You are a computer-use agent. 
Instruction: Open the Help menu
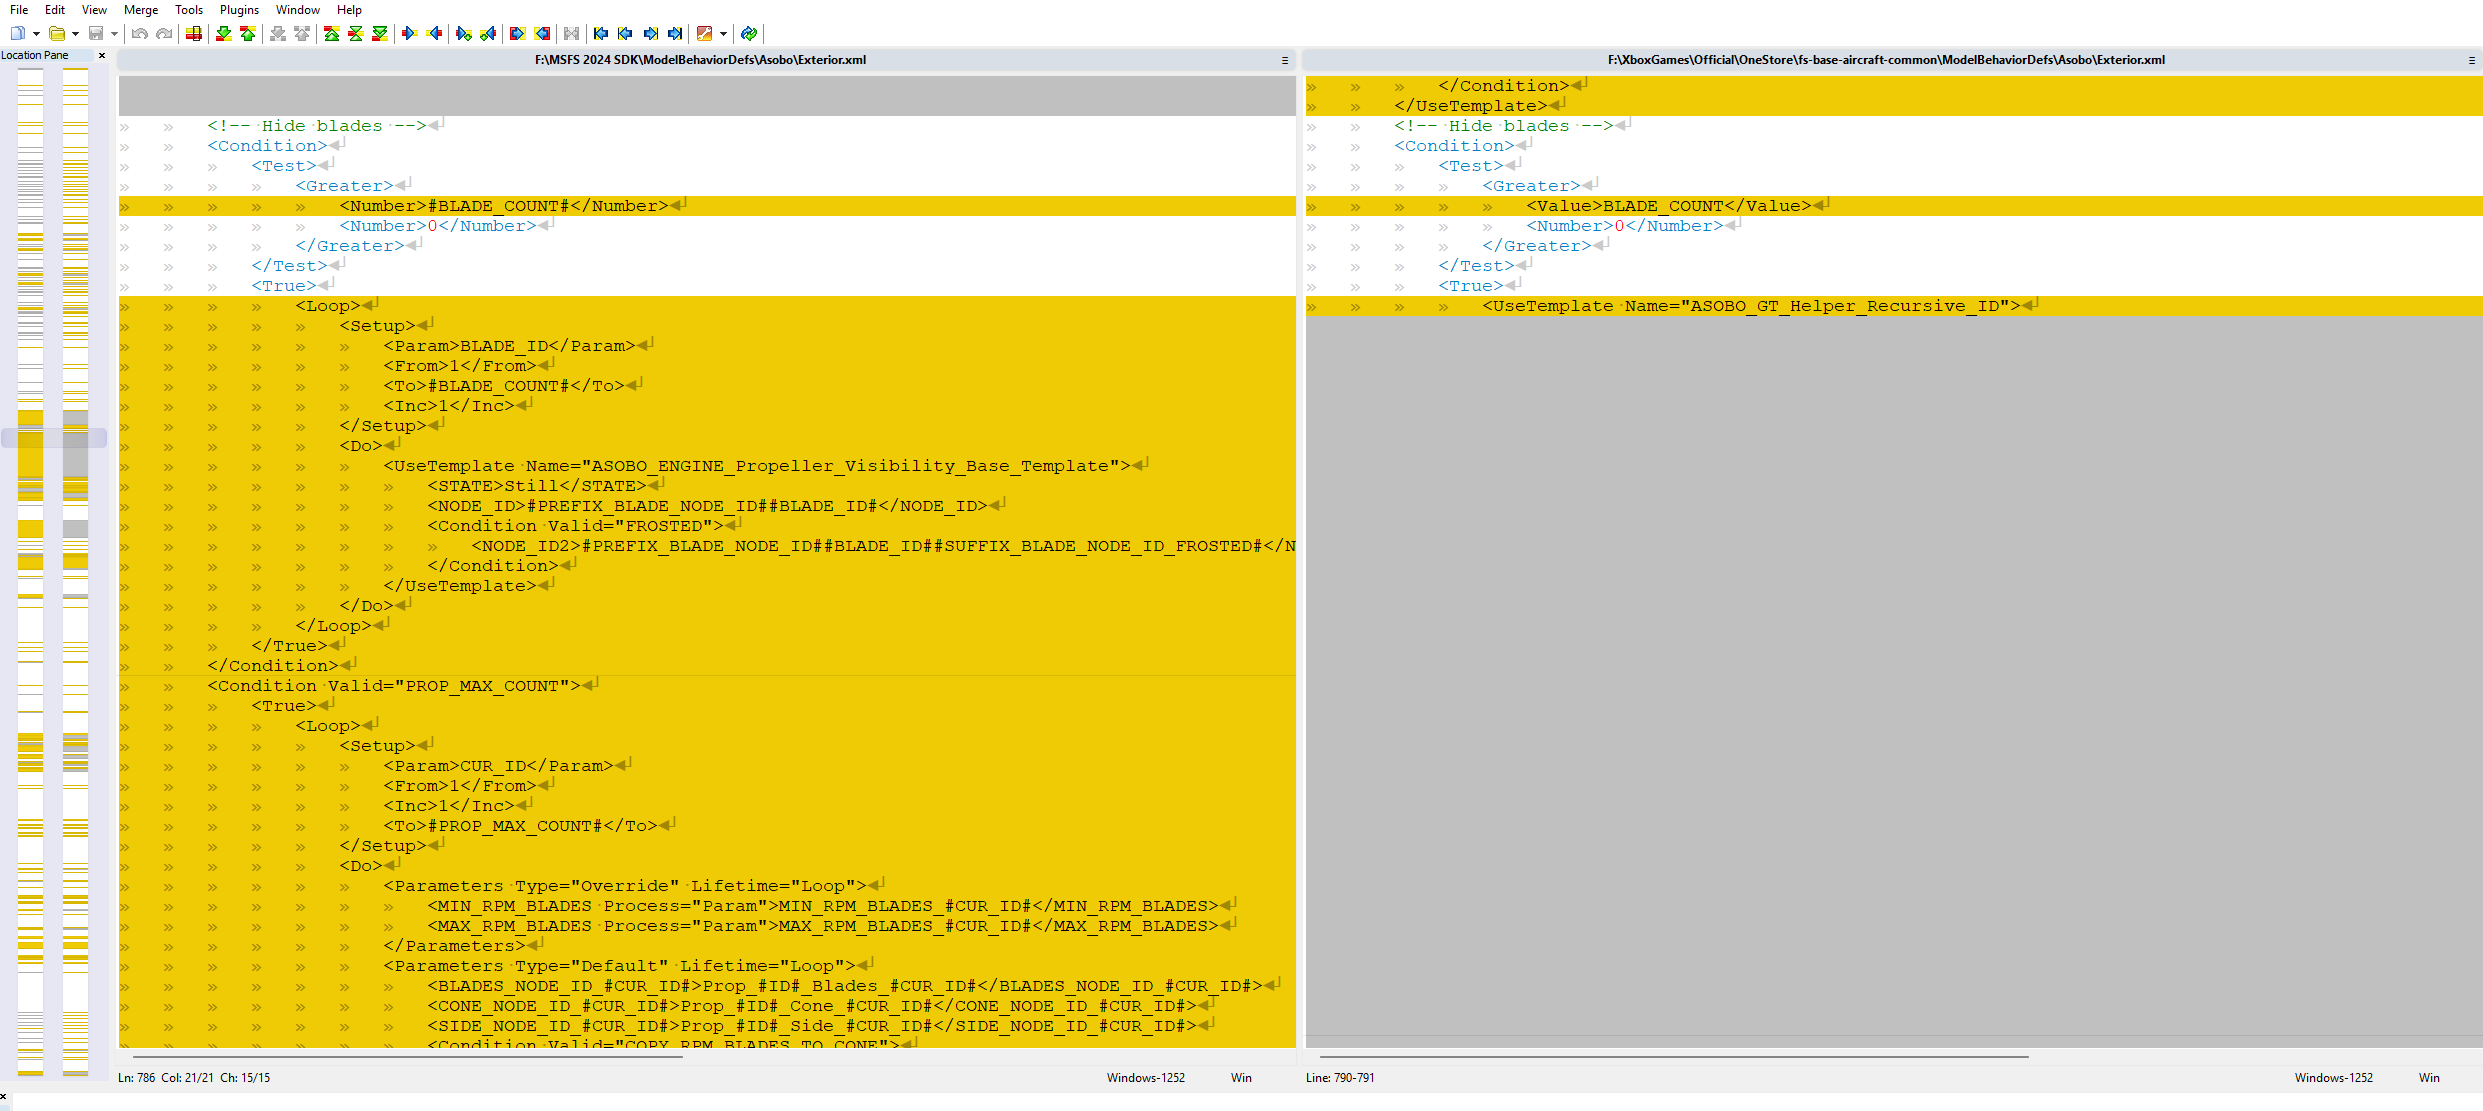click(x=349, y=10)
